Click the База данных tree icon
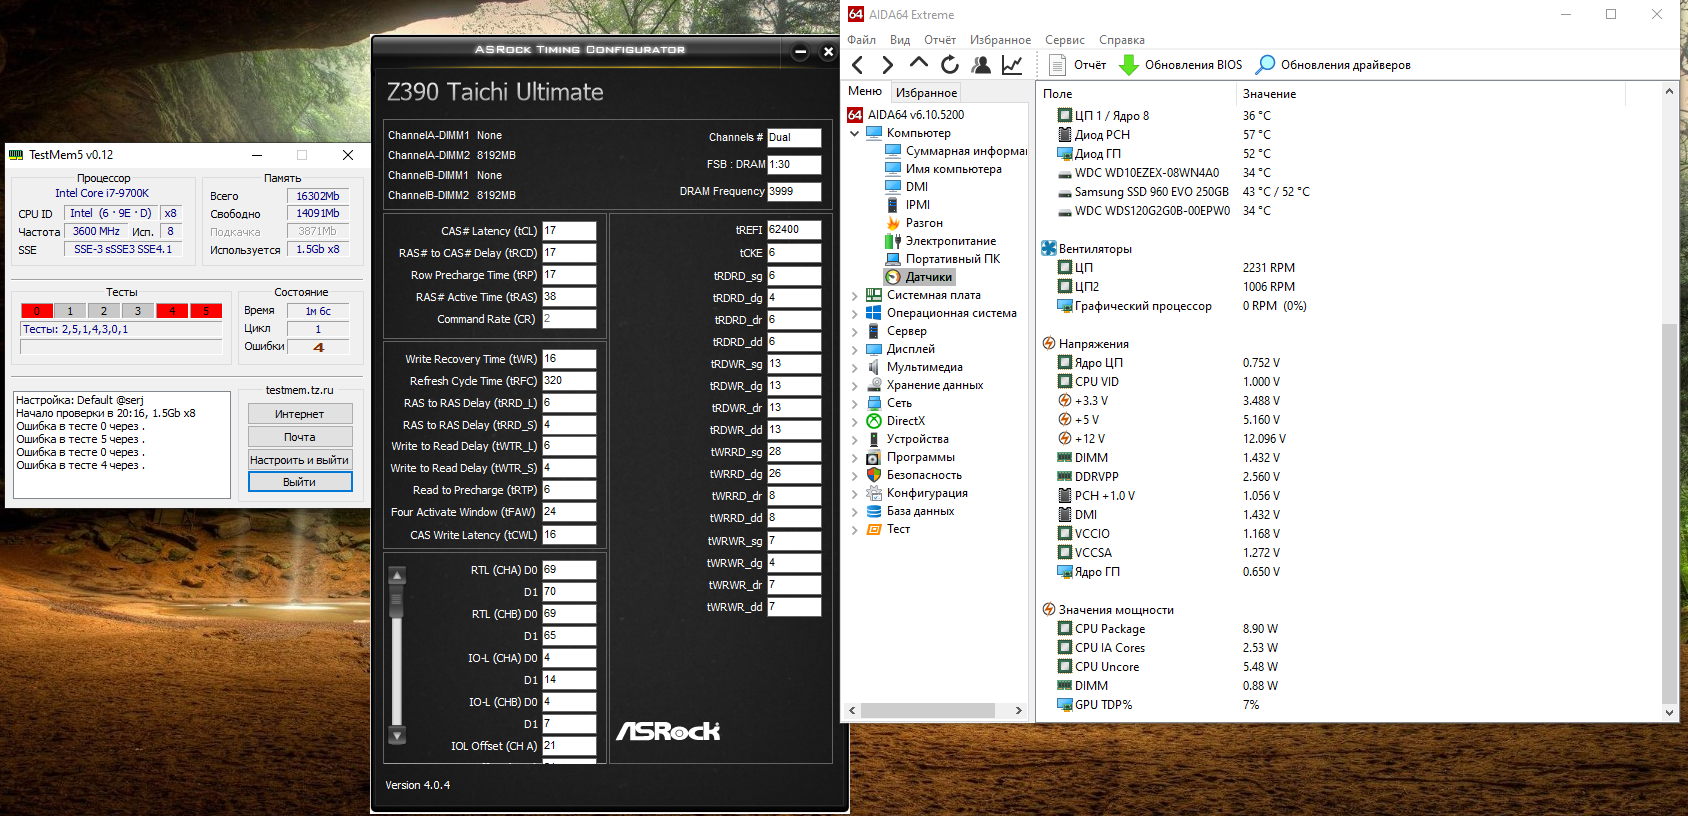Image resolution: width=1688 pixels, height=816 pixels. coord(874,511)
